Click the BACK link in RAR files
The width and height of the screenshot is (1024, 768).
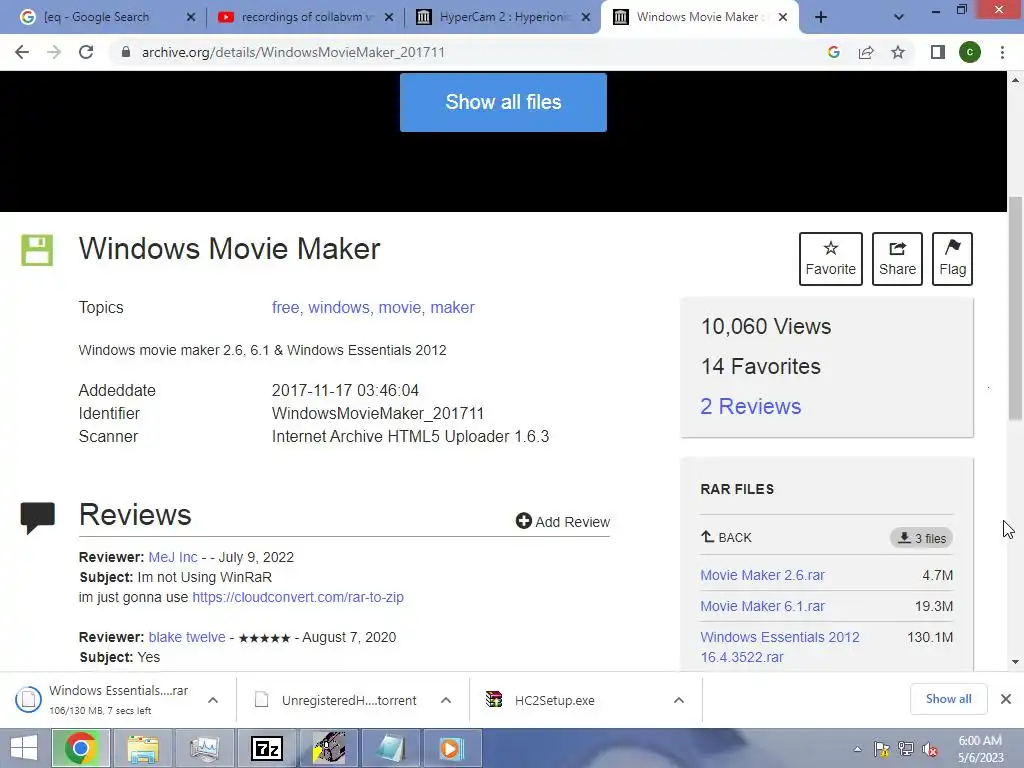[x=726, y=537]
